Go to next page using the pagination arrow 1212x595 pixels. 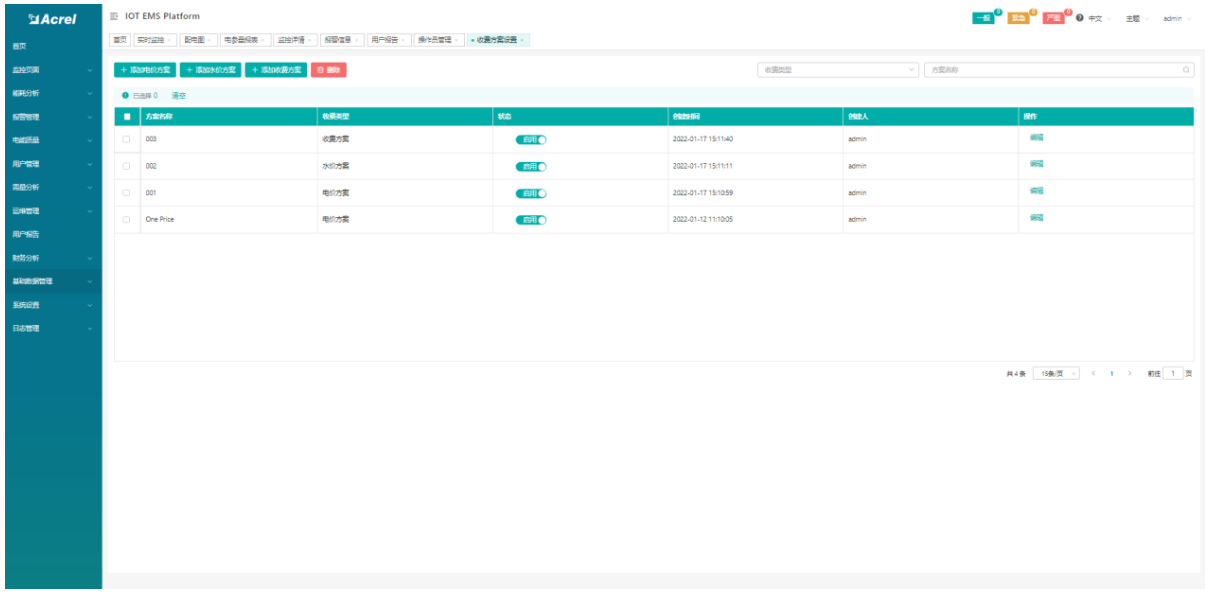[1129, 373]
